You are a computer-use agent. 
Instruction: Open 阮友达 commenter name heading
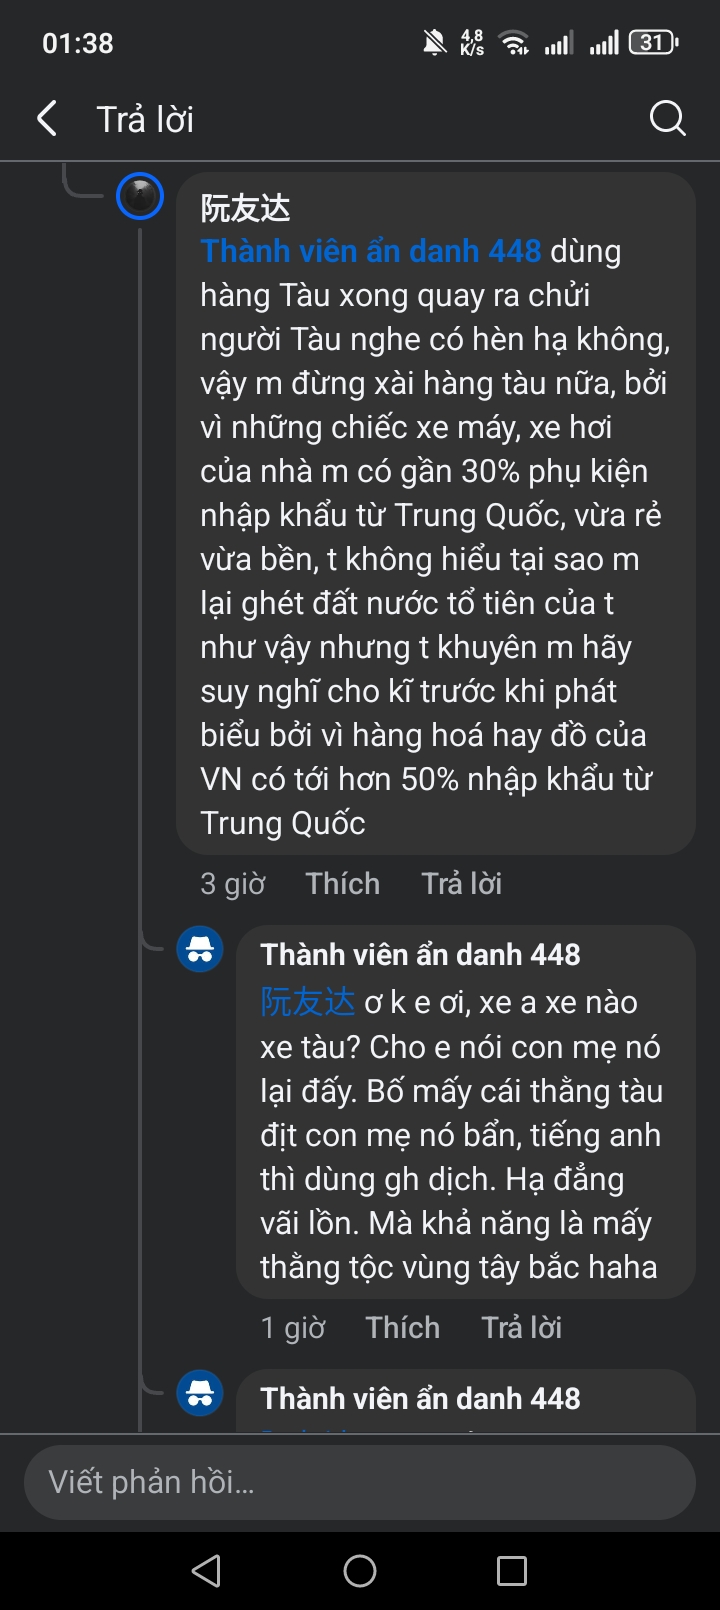[245, 208]
